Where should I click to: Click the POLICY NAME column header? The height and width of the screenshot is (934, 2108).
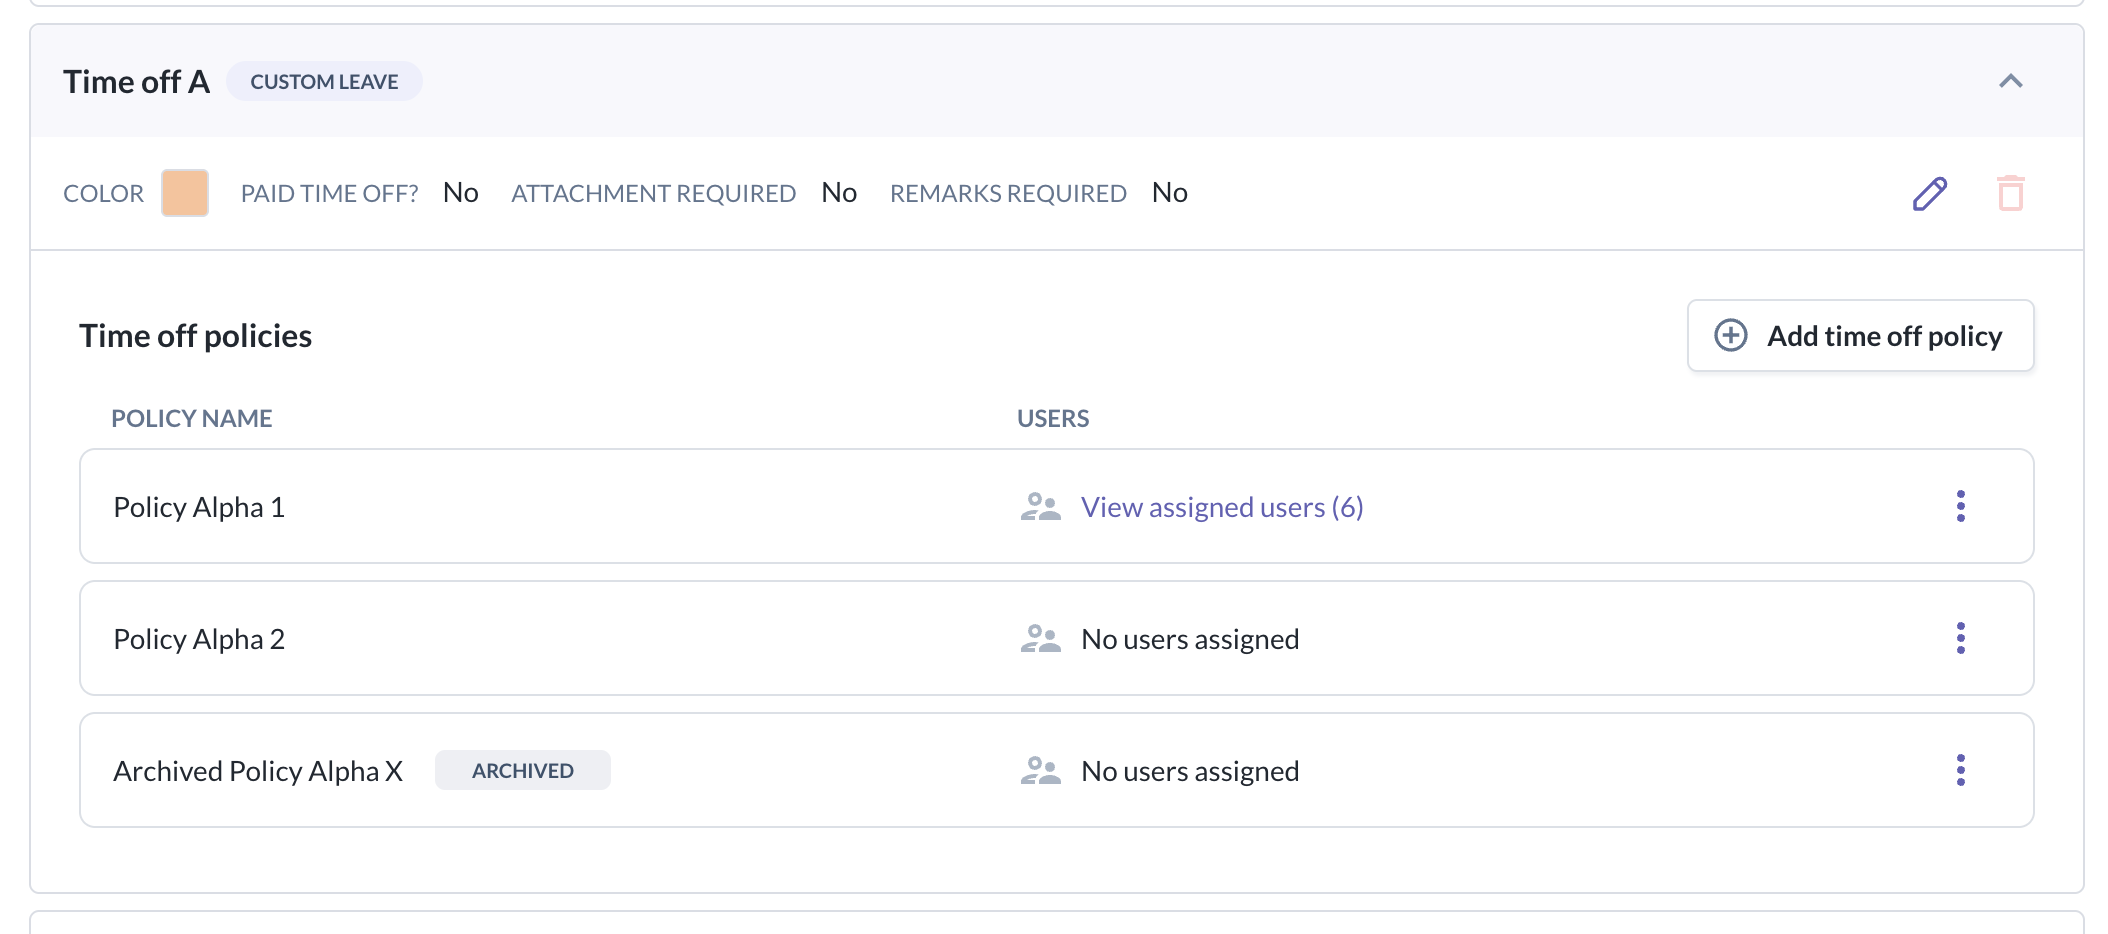click(x=191, y=418)
